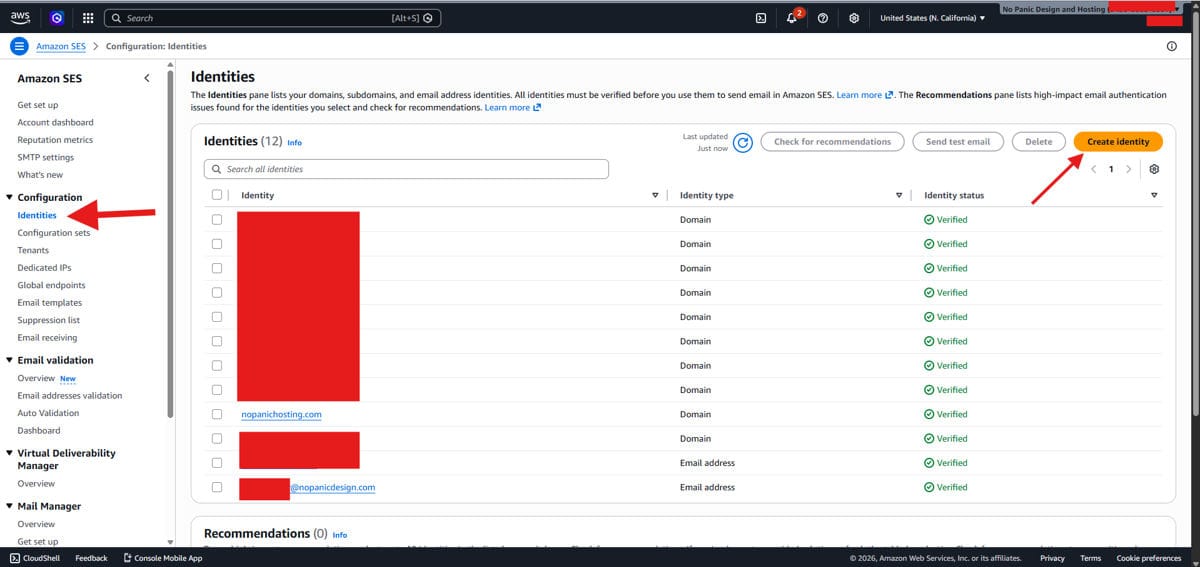Screen dimensions: 1200x567
Task: Launch CloudShell from top bar icon
Action: tap(761, 18)
